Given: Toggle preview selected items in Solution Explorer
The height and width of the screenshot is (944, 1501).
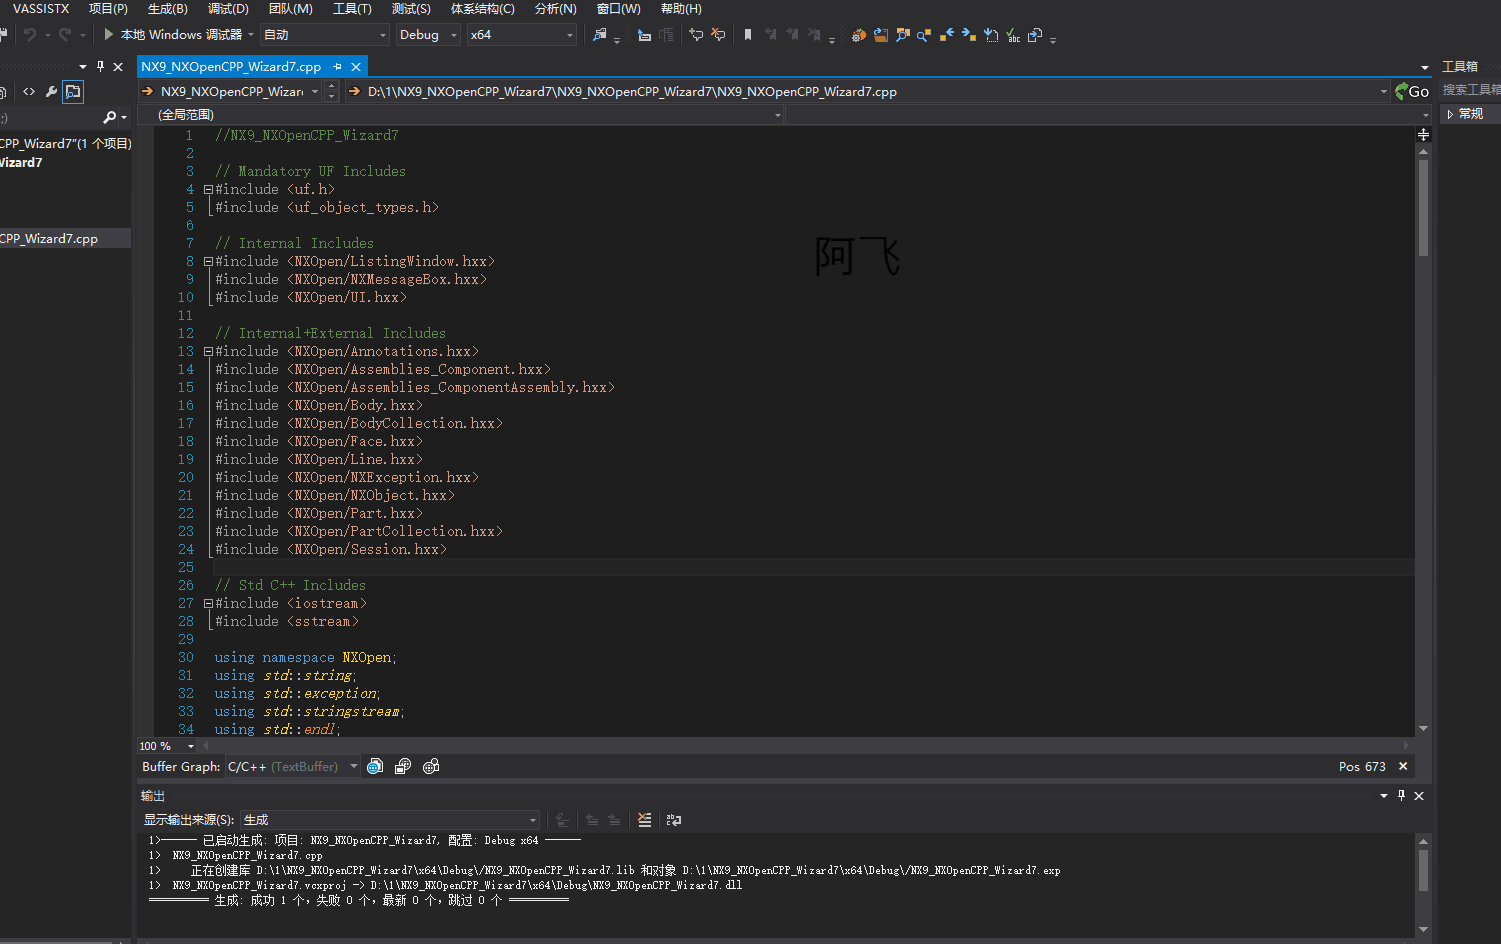Looking at the screenshot, I should tap(73, 92).
